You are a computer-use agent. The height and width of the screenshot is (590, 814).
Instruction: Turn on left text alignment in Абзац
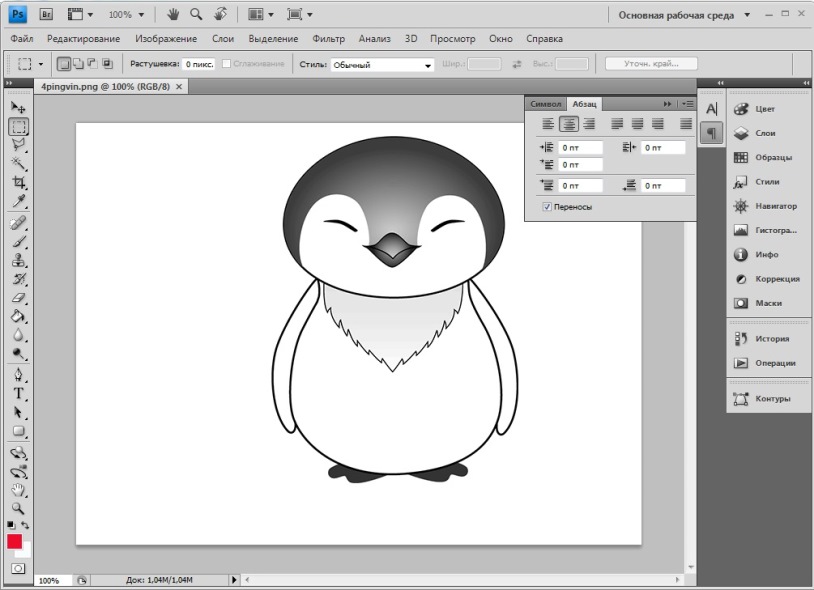coord(547,124)
